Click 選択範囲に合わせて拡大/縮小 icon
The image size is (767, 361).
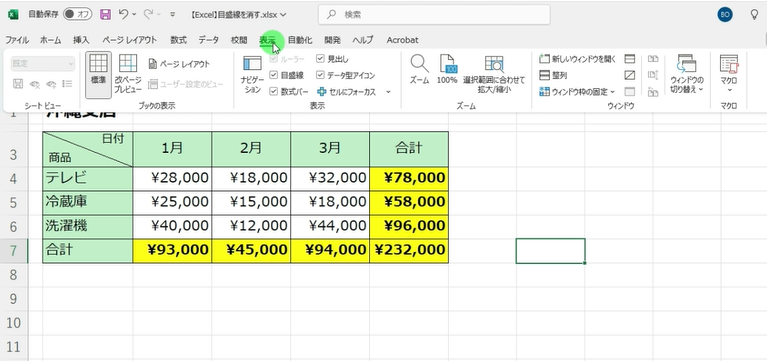(x=494, y=74)
